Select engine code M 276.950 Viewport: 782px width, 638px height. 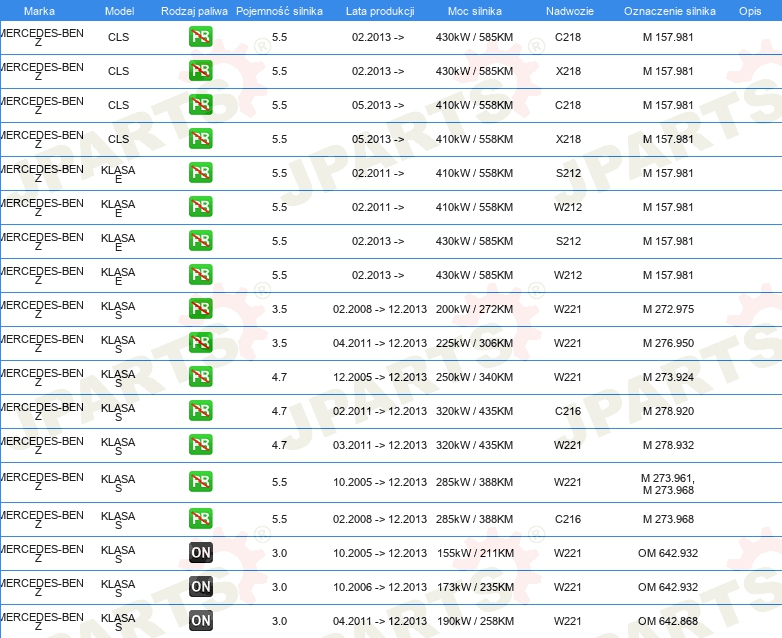pyautogui.click(x=668, y=343)
